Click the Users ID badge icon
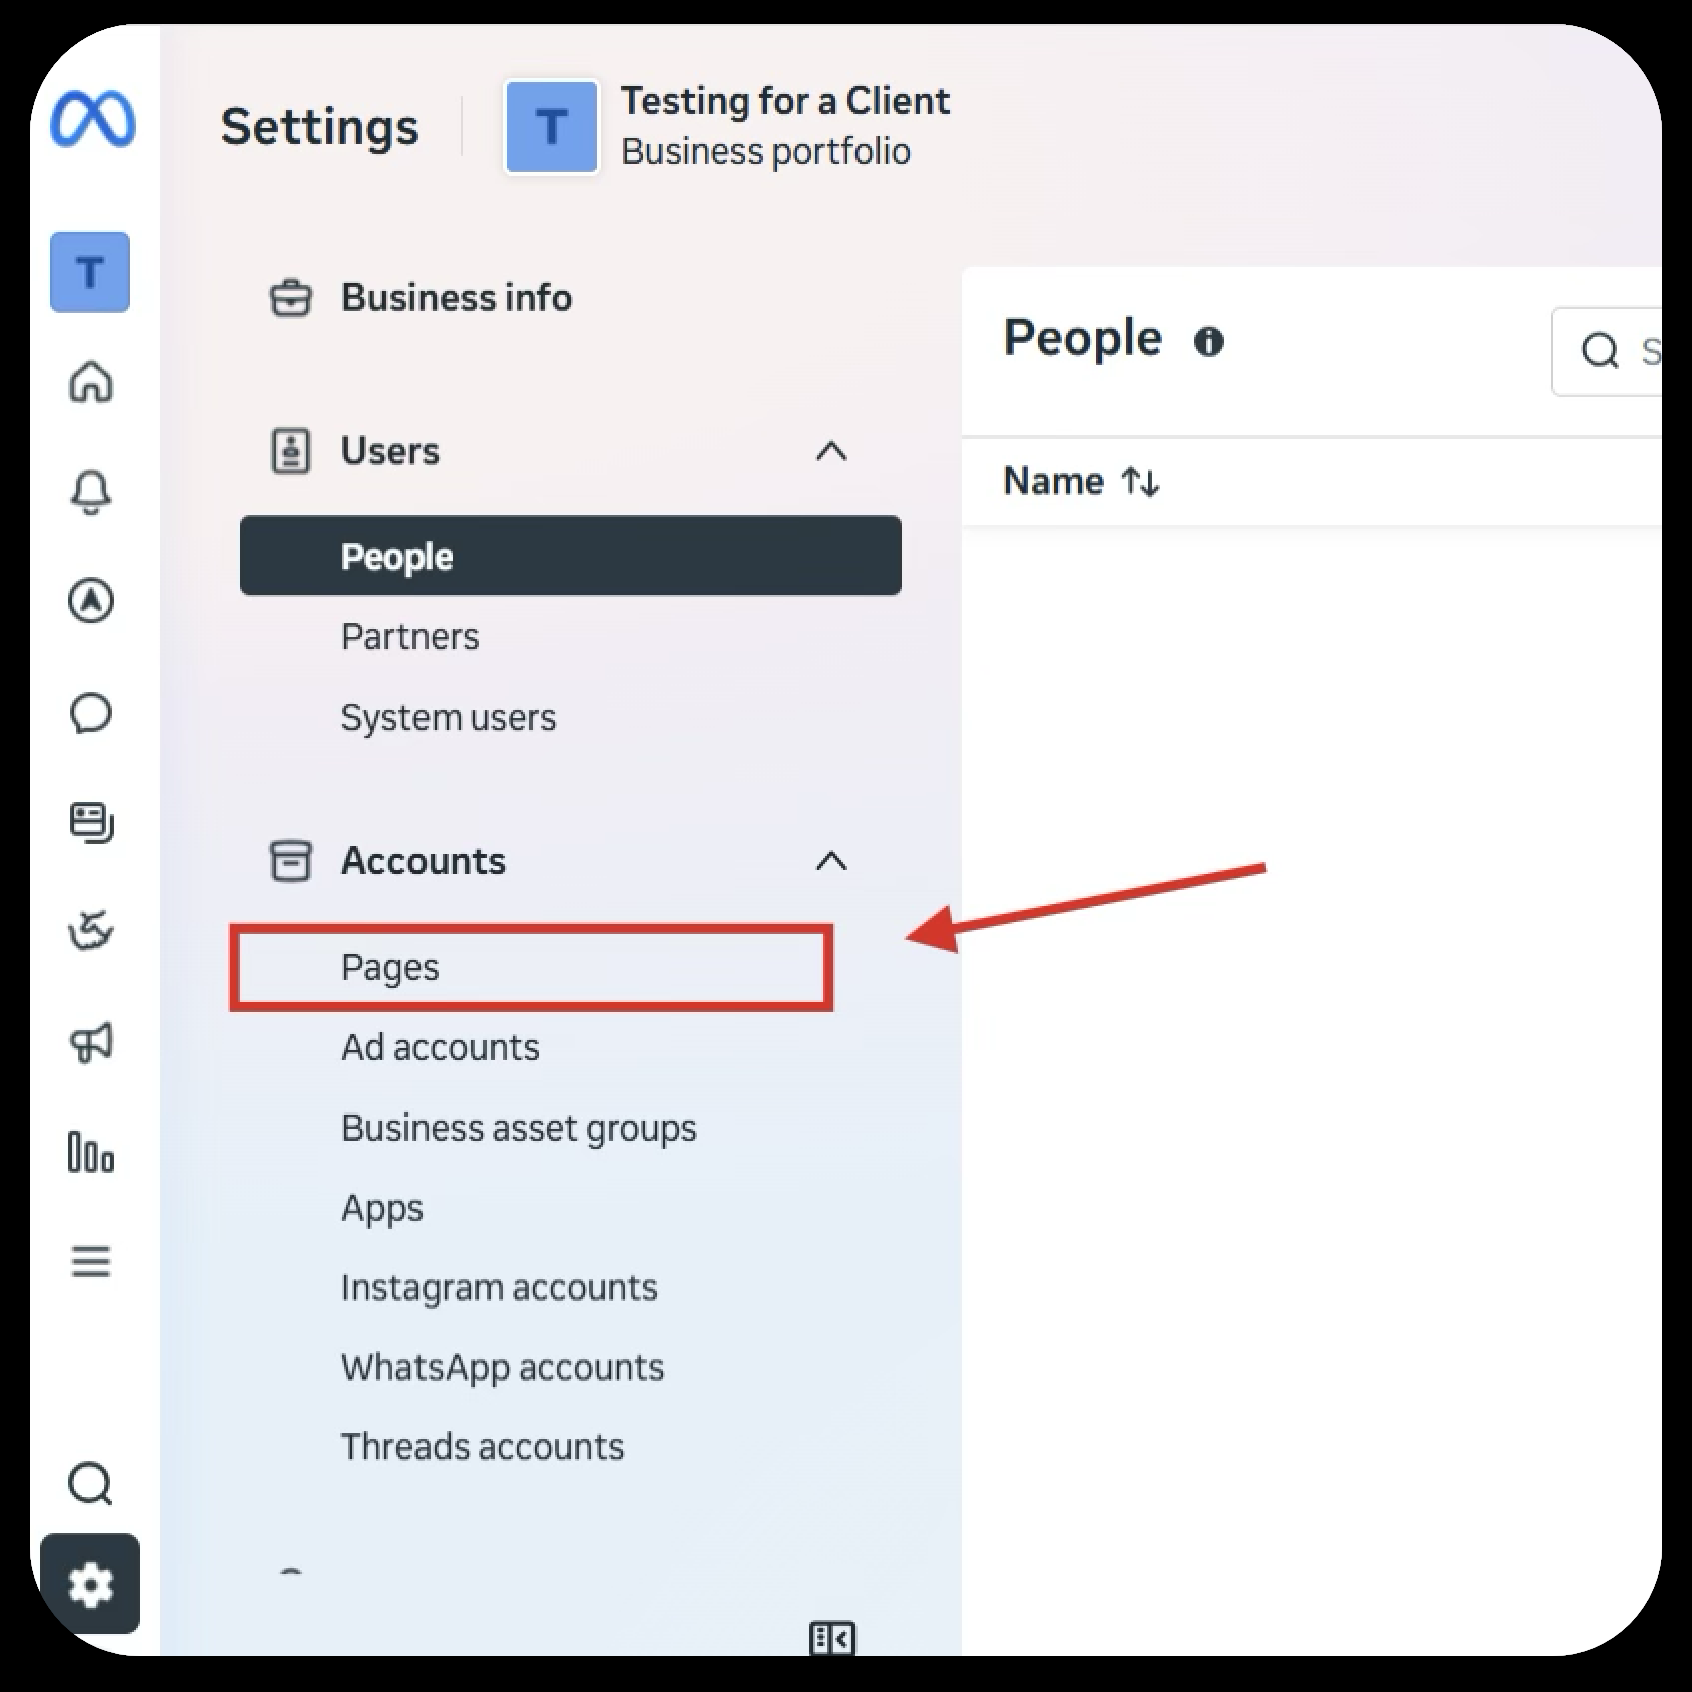Viewport: 1692px width, 1692px height. [x=291, y=451]
